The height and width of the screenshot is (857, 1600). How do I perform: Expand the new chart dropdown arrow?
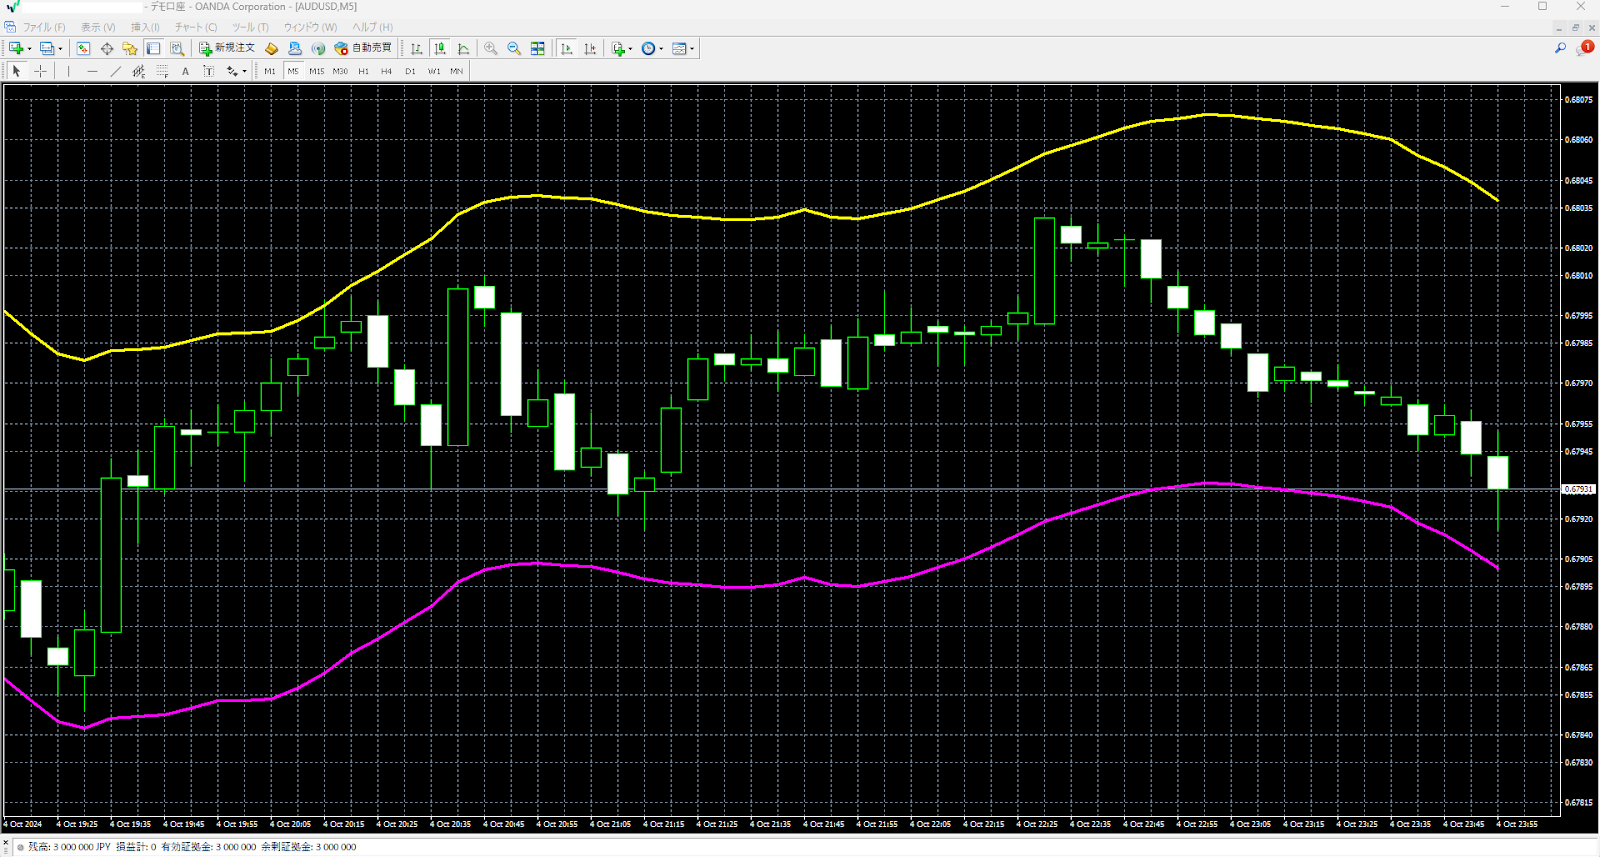pos(30,49)
